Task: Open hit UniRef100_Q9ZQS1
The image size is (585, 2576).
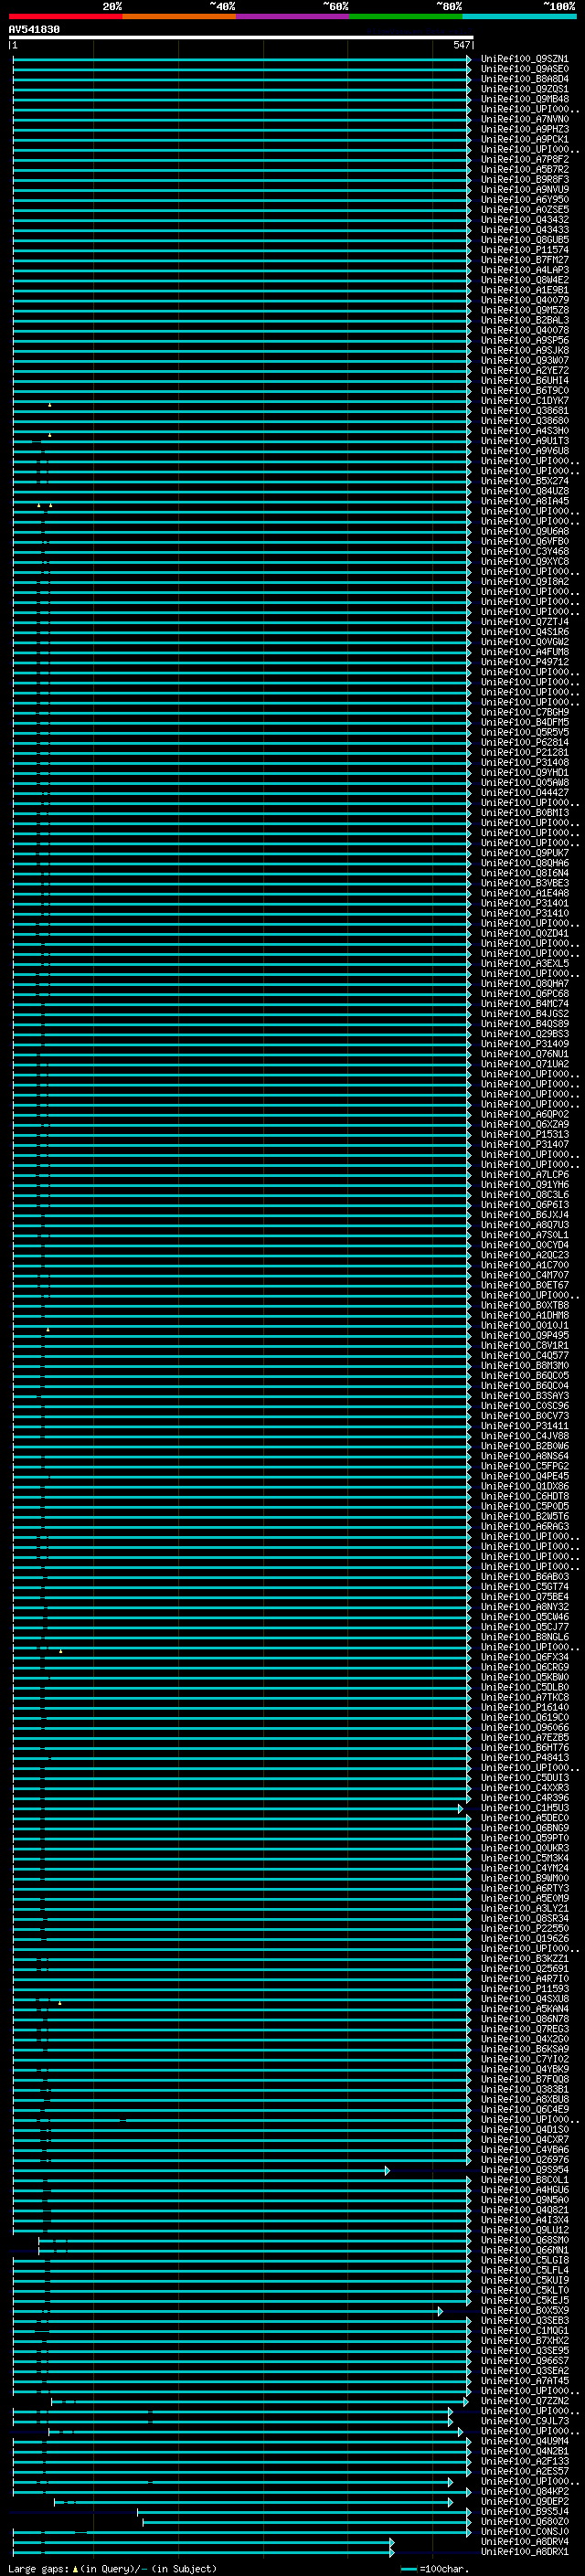Action: [x=524, y=89]
